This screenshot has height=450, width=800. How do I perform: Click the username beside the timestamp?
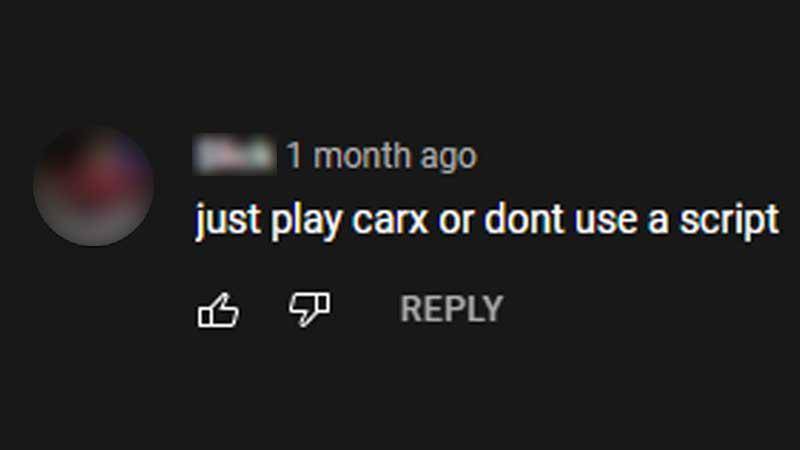(234, 155)
